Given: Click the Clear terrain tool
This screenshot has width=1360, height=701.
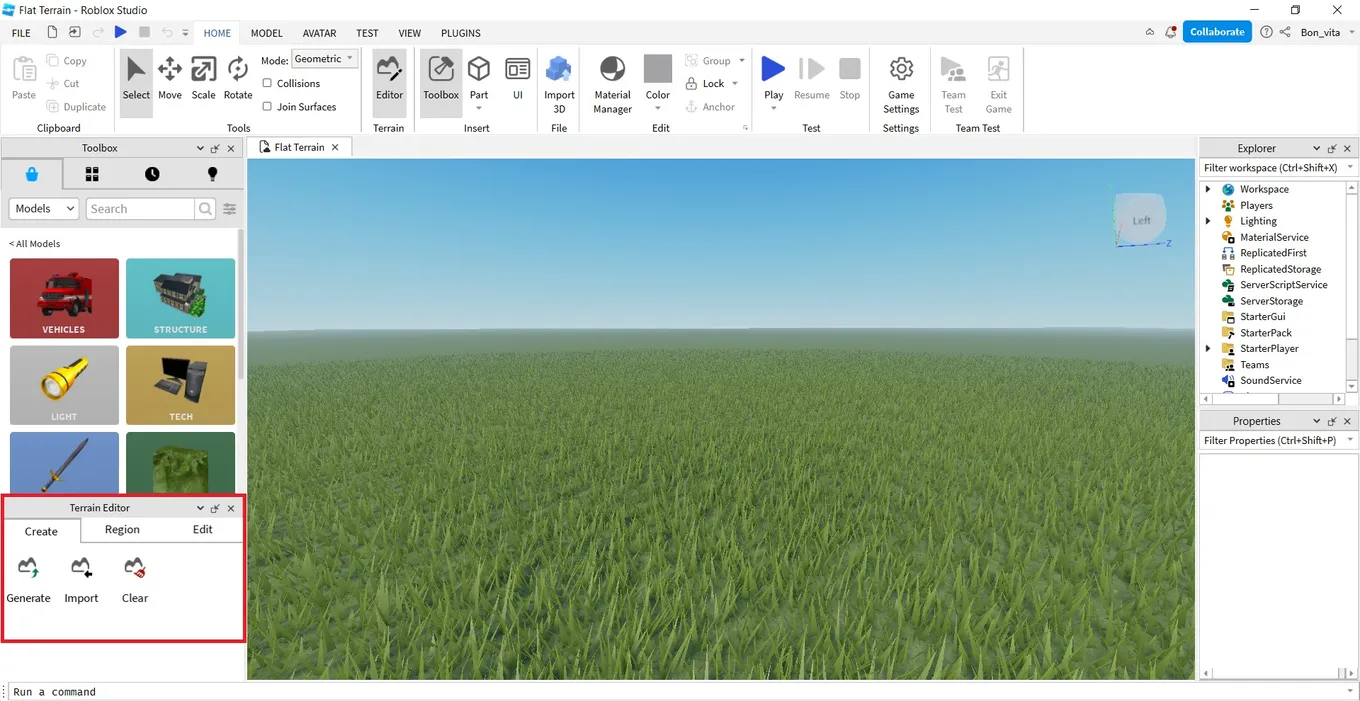Looking at the screenshot, I should coord(135,581).
